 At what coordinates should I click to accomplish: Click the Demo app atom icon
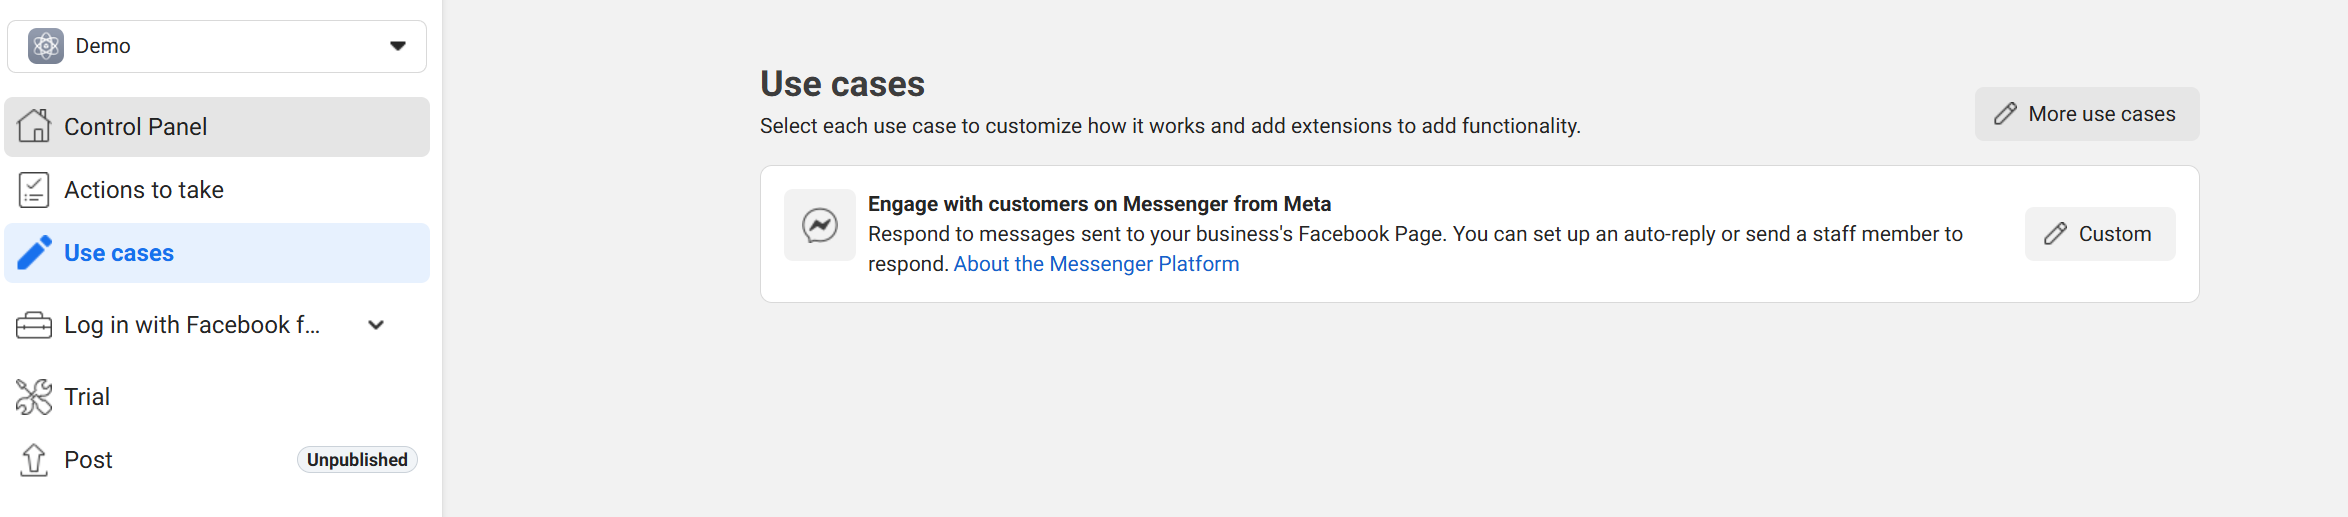tap(46, 46)
